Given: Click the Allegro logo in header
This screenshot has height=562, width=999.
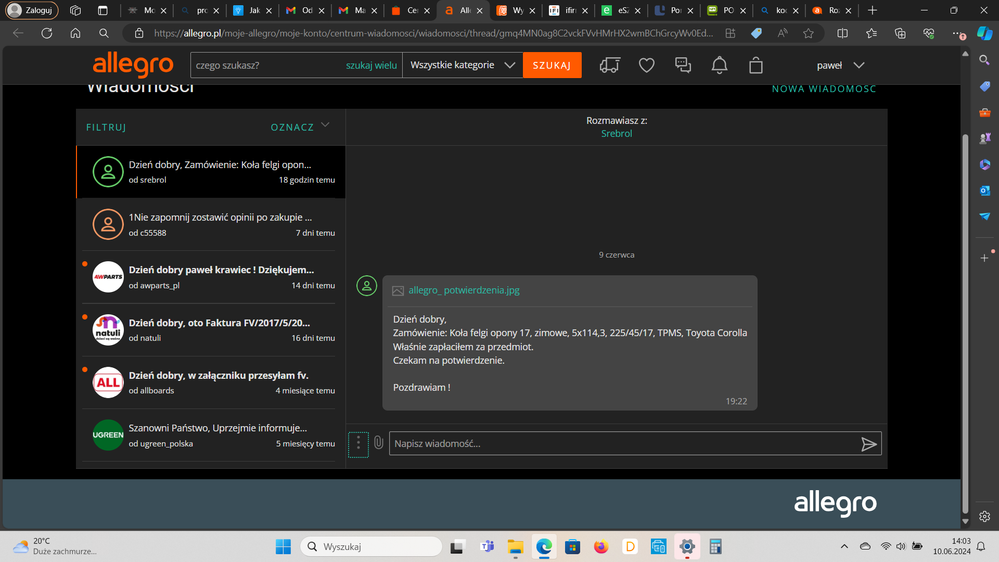Looking at the screenshot, I should pyautogui.click(x=133, y=65).
